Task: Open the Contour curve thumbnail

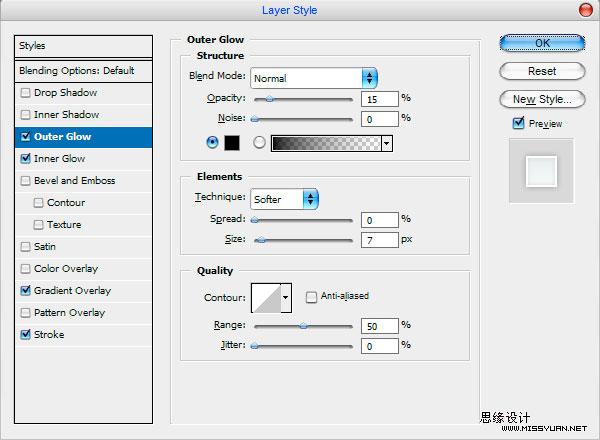Action: (x=267, y=298)
